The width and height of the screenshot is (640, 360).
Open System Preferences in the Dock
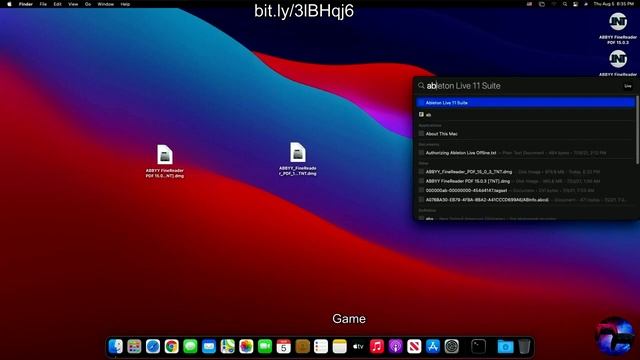tap(452, 347)
